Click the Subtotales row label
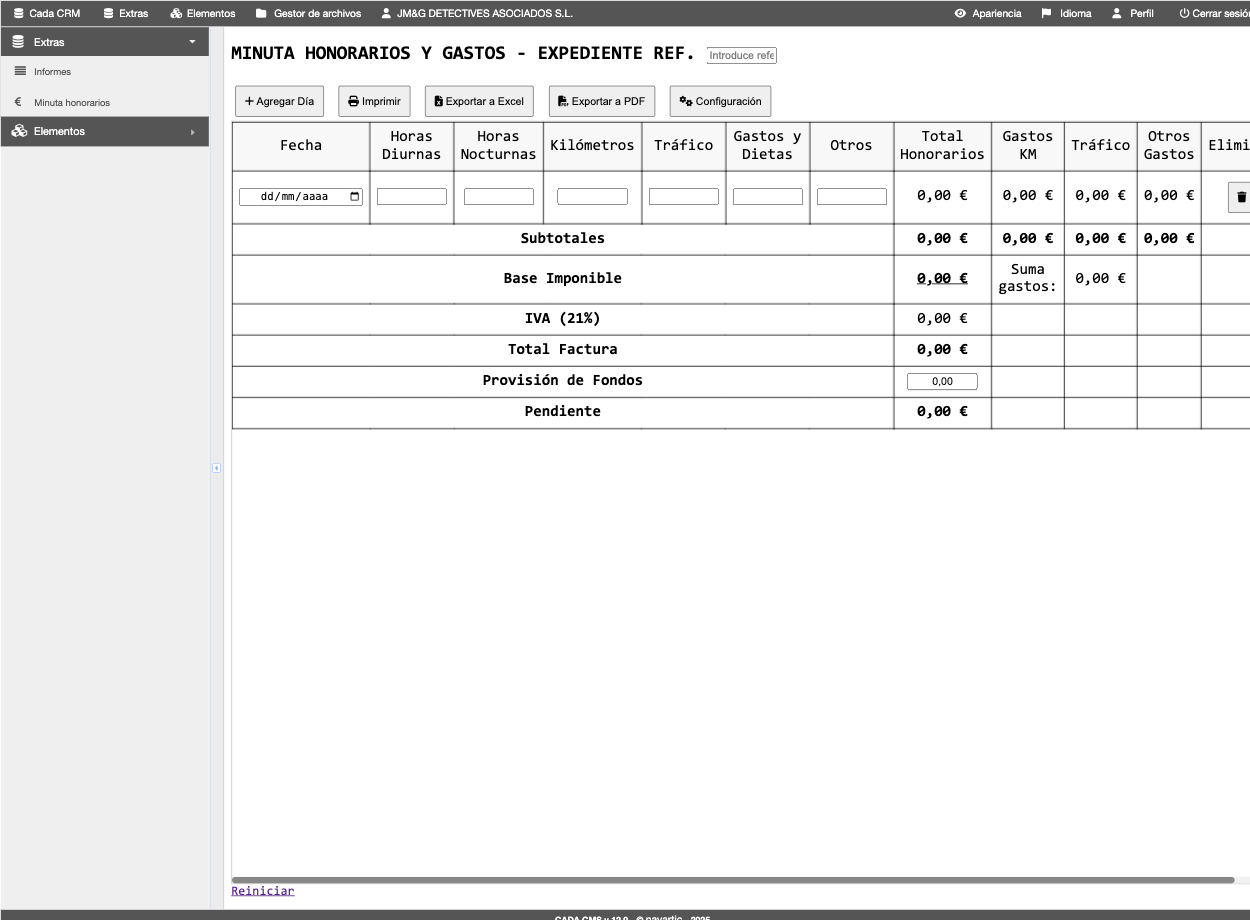This screenshot has height=920, width=1250. click(x=563, y=238)
